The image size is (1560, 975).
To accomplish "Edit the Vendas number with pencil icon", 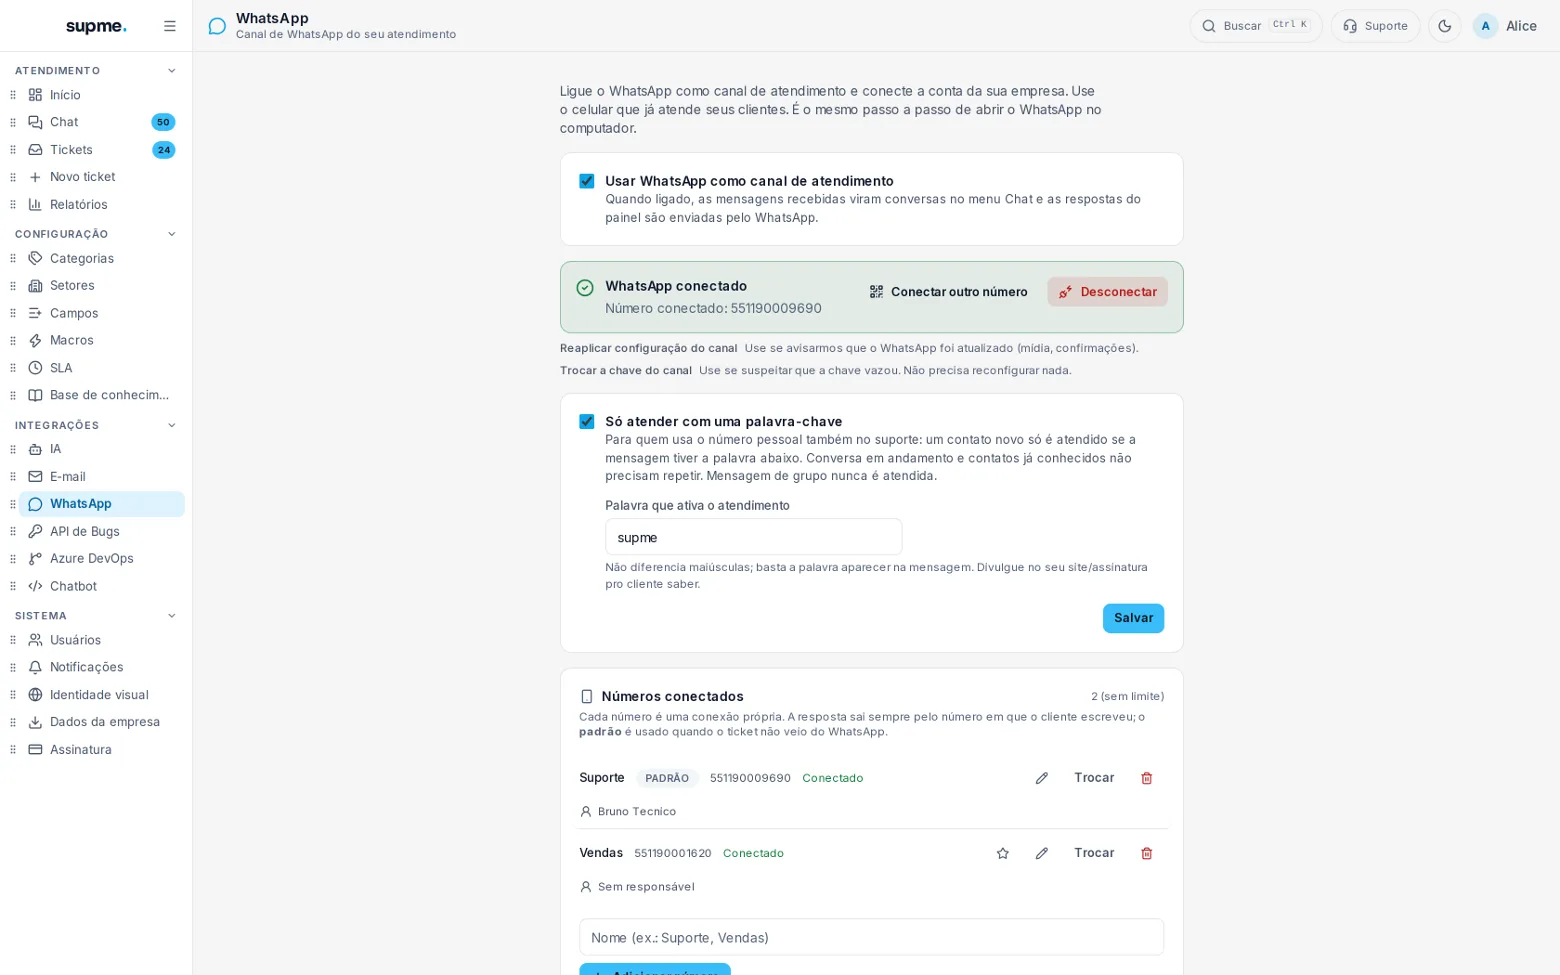I will click(x=1042, y=853).
